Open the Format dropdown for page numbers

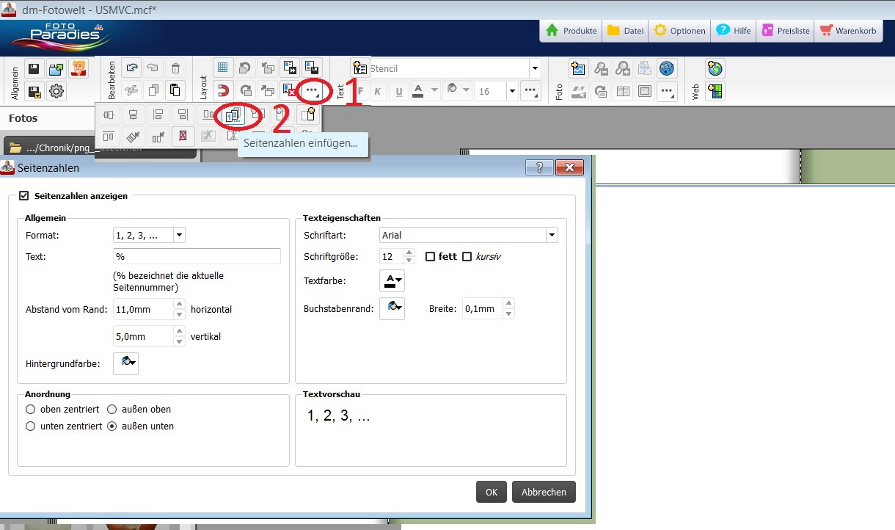click(x=179, y=235)
